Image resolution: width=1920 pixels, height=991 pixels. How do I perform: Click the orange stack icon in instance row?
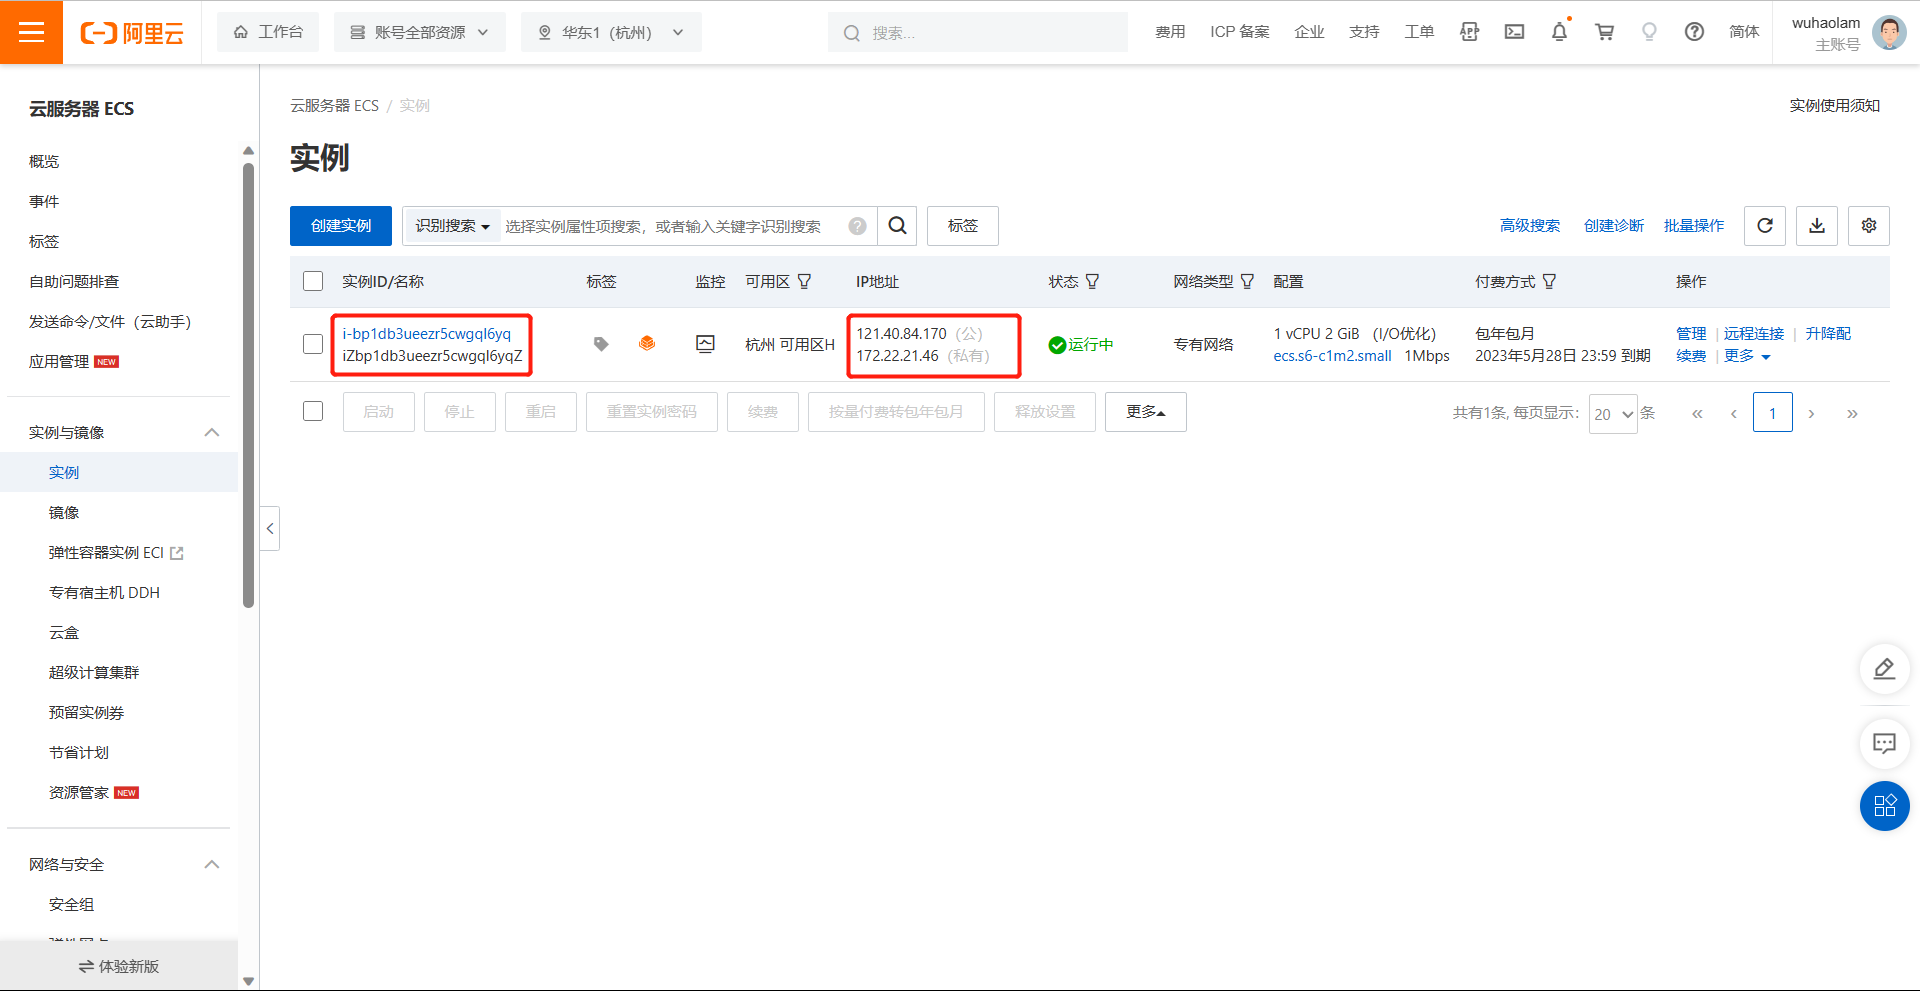(x=647, y=344)
